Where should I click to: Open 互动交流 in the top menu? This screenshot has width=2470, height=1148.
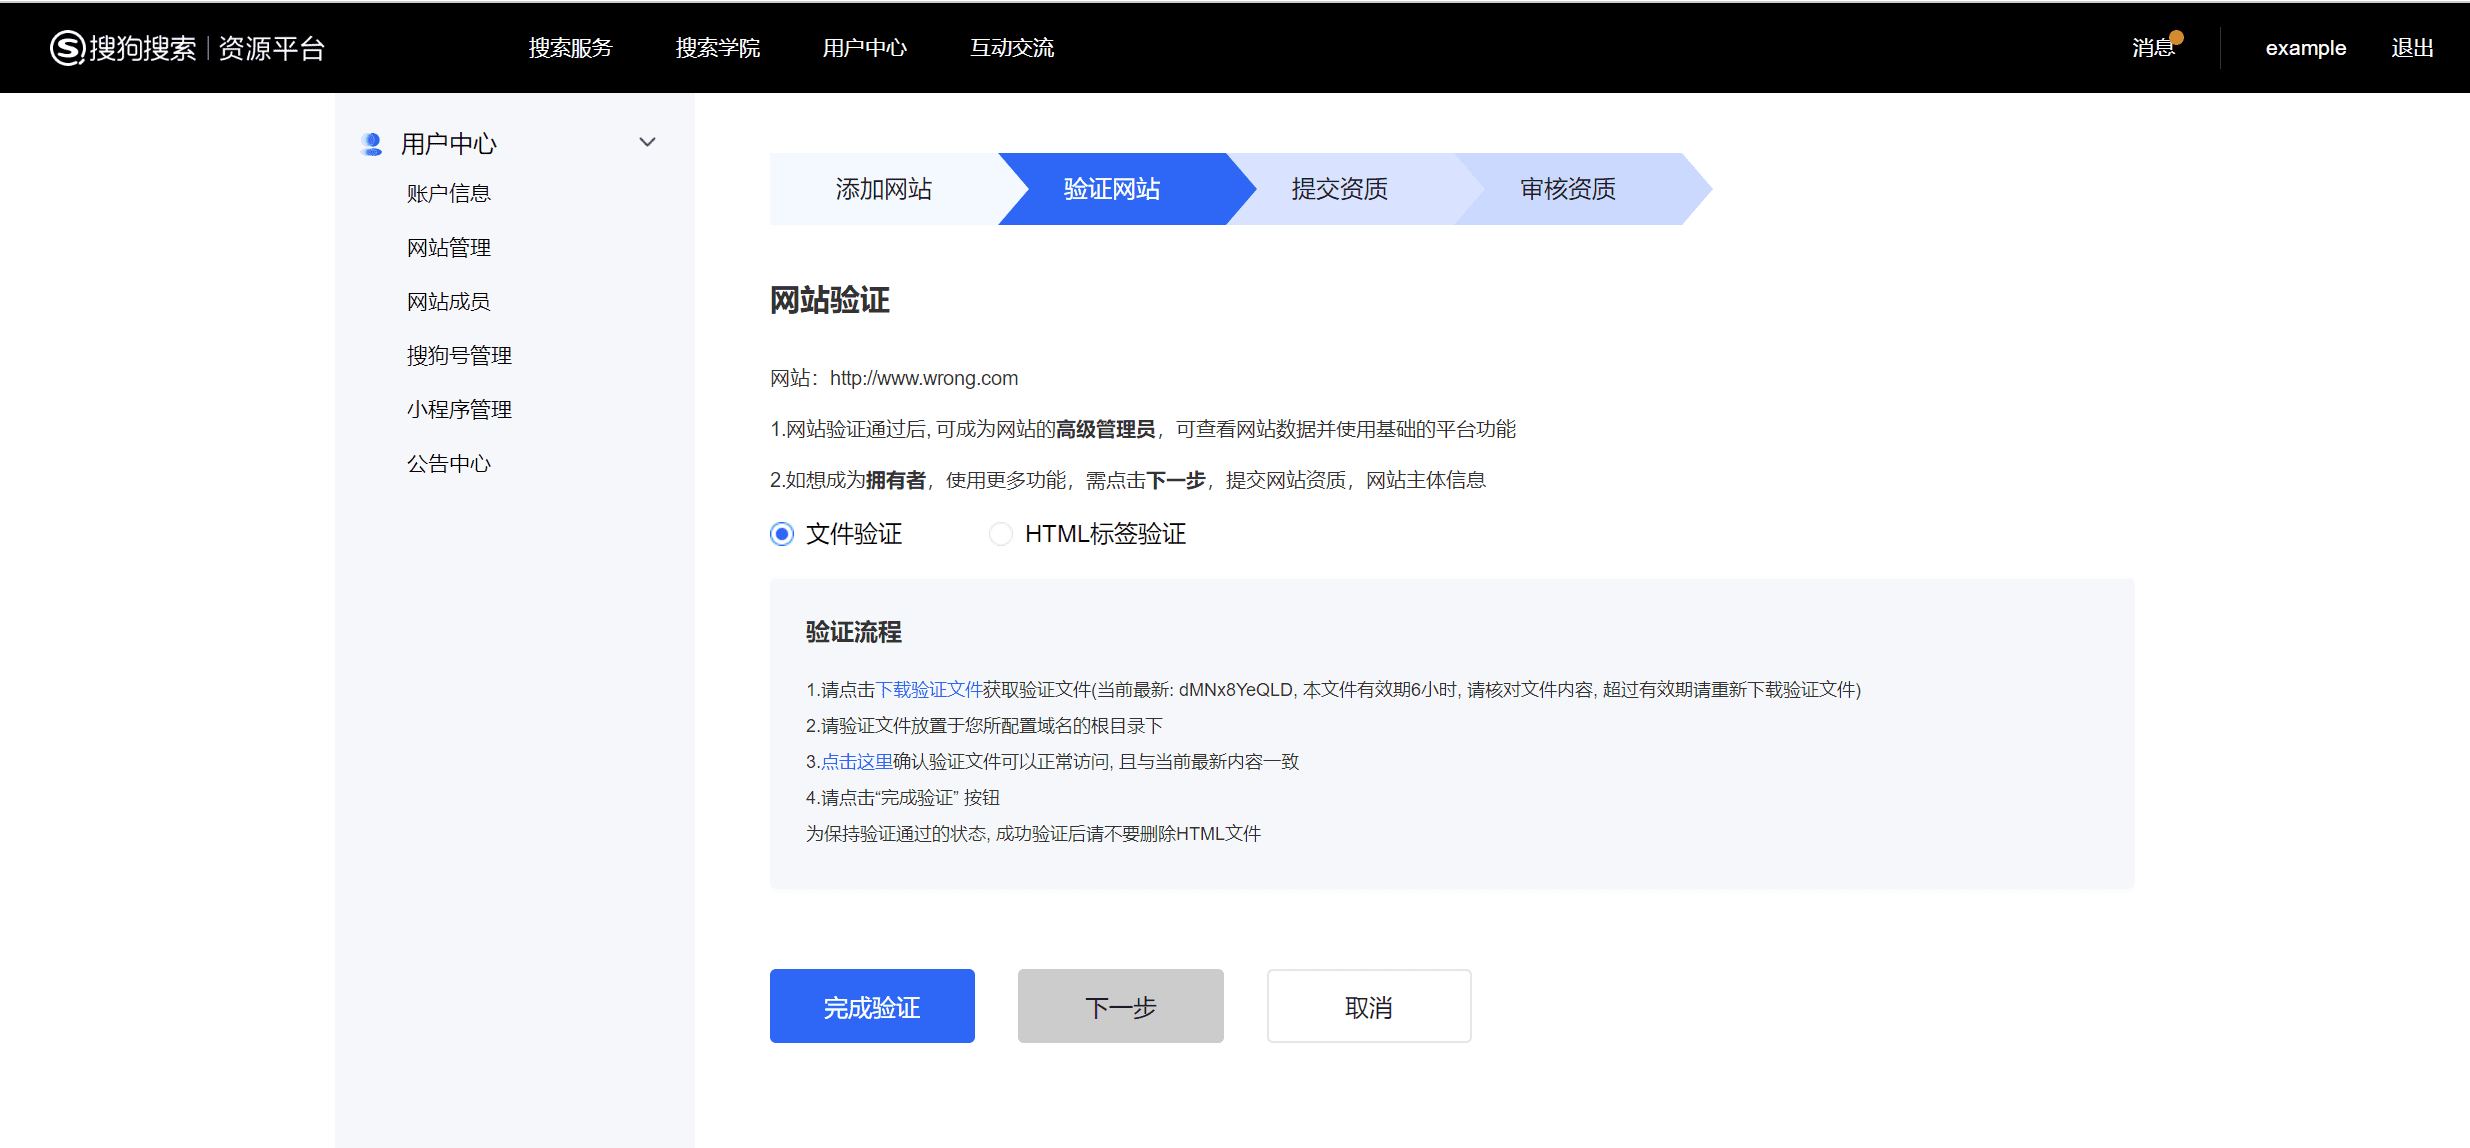pos(1011,48)
